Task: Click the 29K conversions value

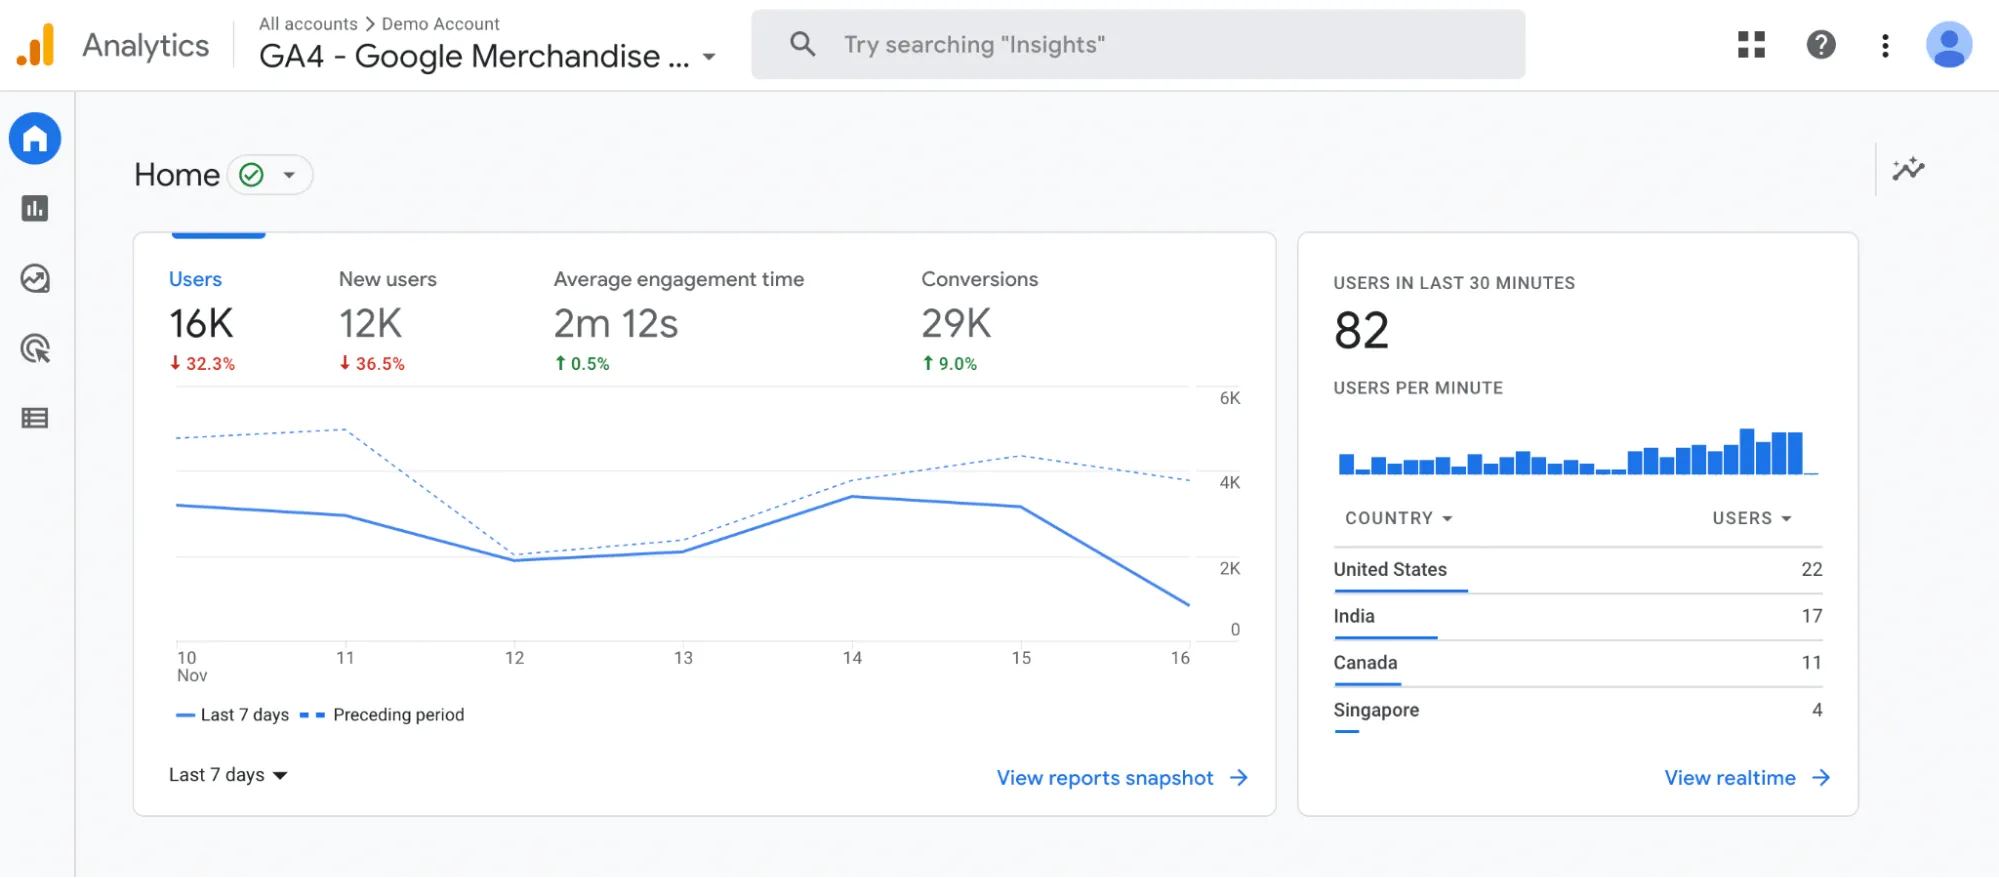Action: point(956,324)
